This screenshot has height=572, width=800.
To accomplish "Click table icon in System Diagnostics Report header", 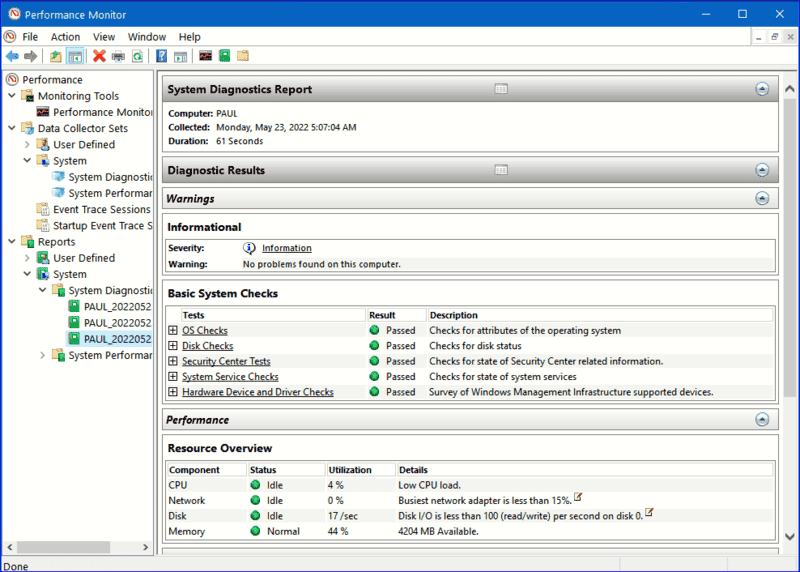I will [x=501, y=89].
